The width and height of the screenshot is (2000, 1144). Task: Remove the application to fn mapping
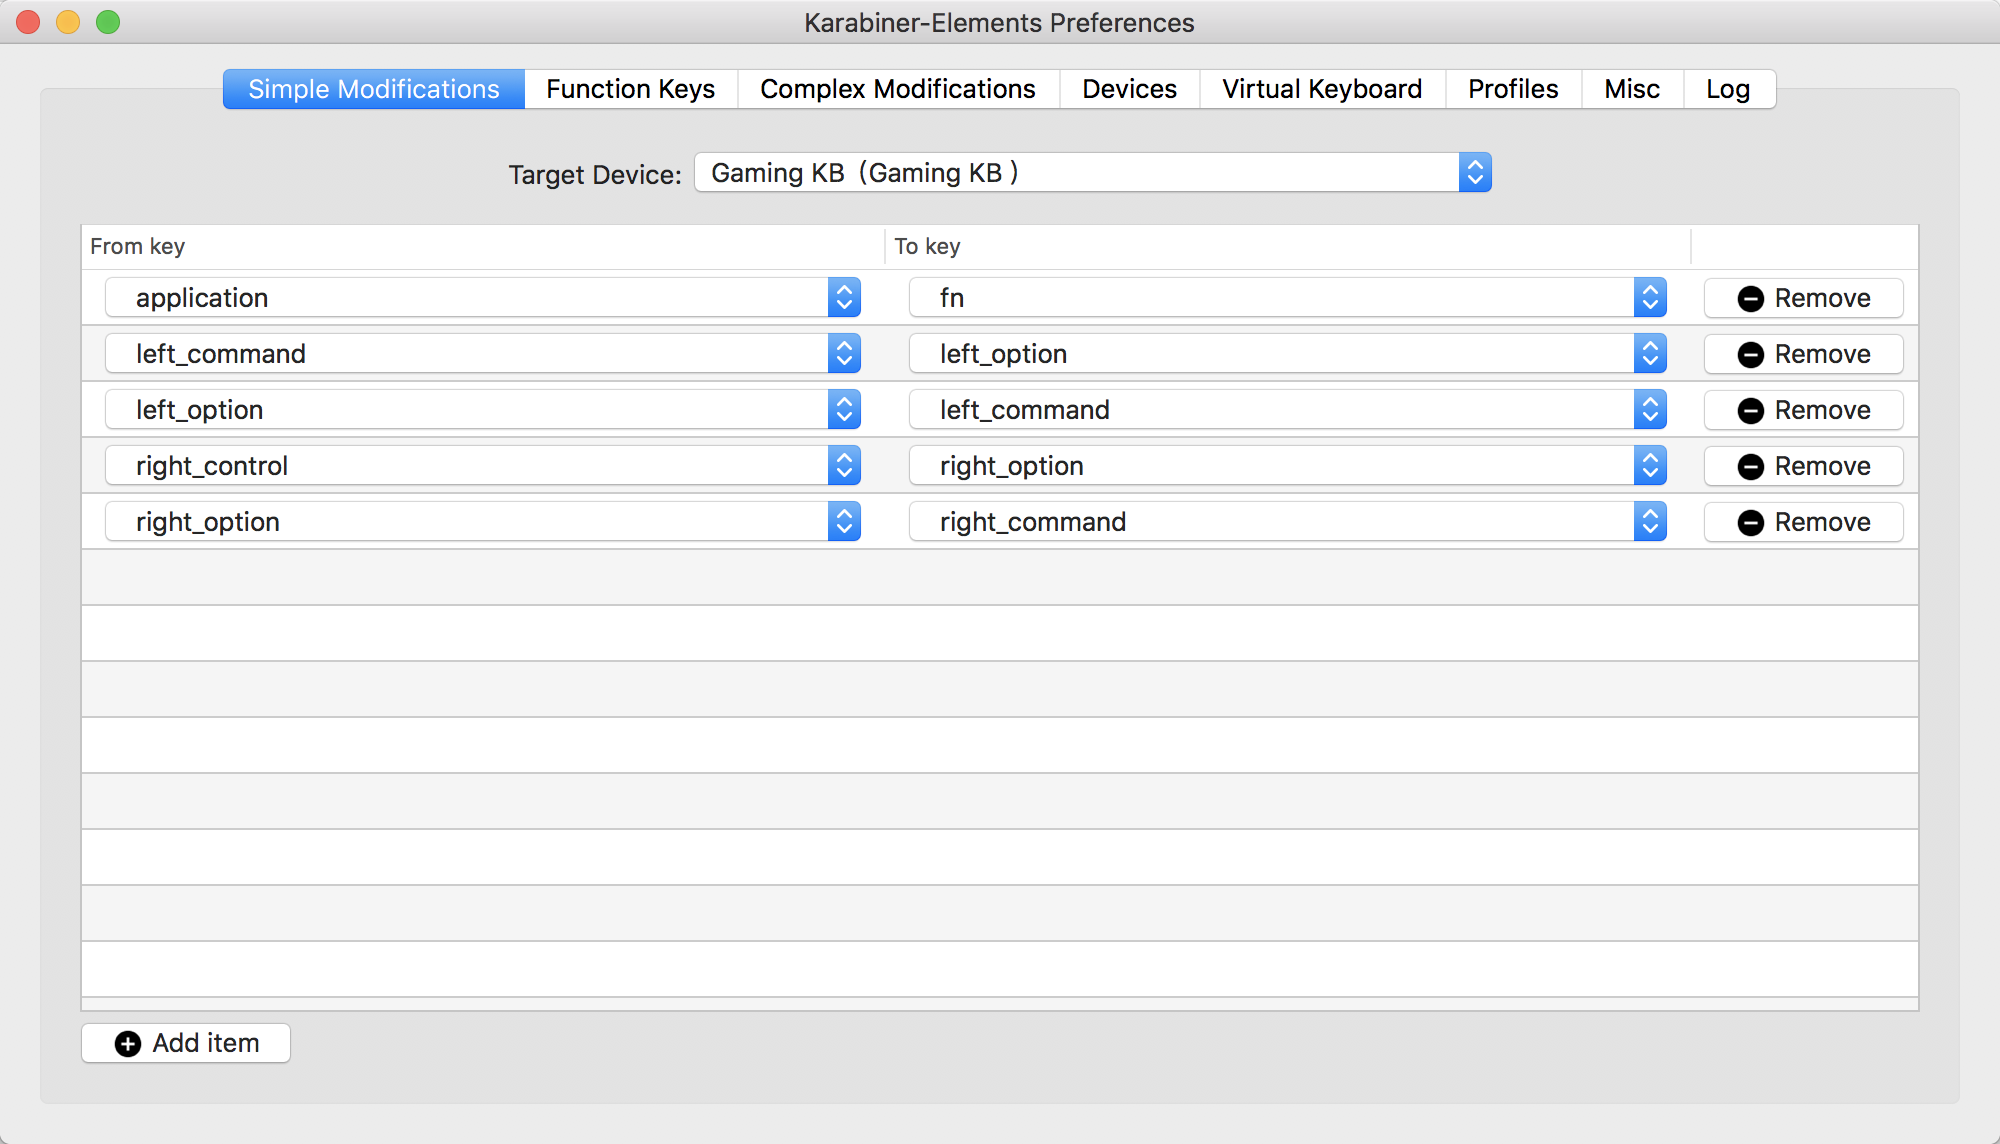coord(1804,298)
